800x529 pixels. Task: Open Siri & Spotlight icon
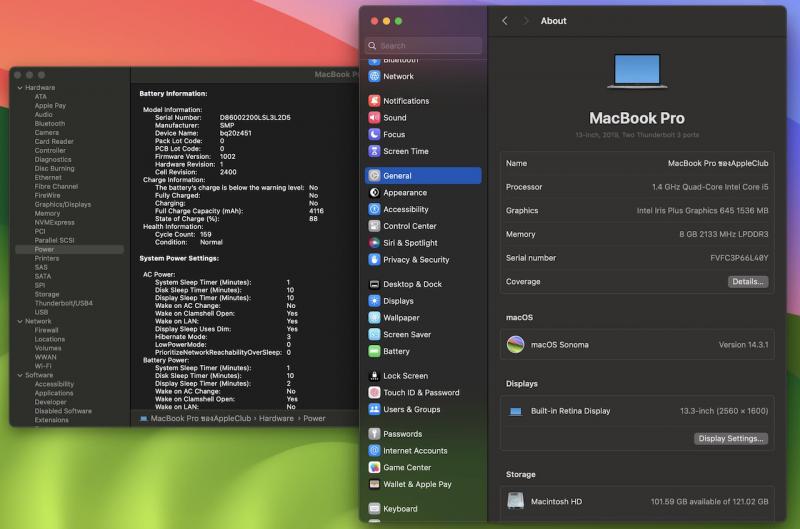(374, 243)
